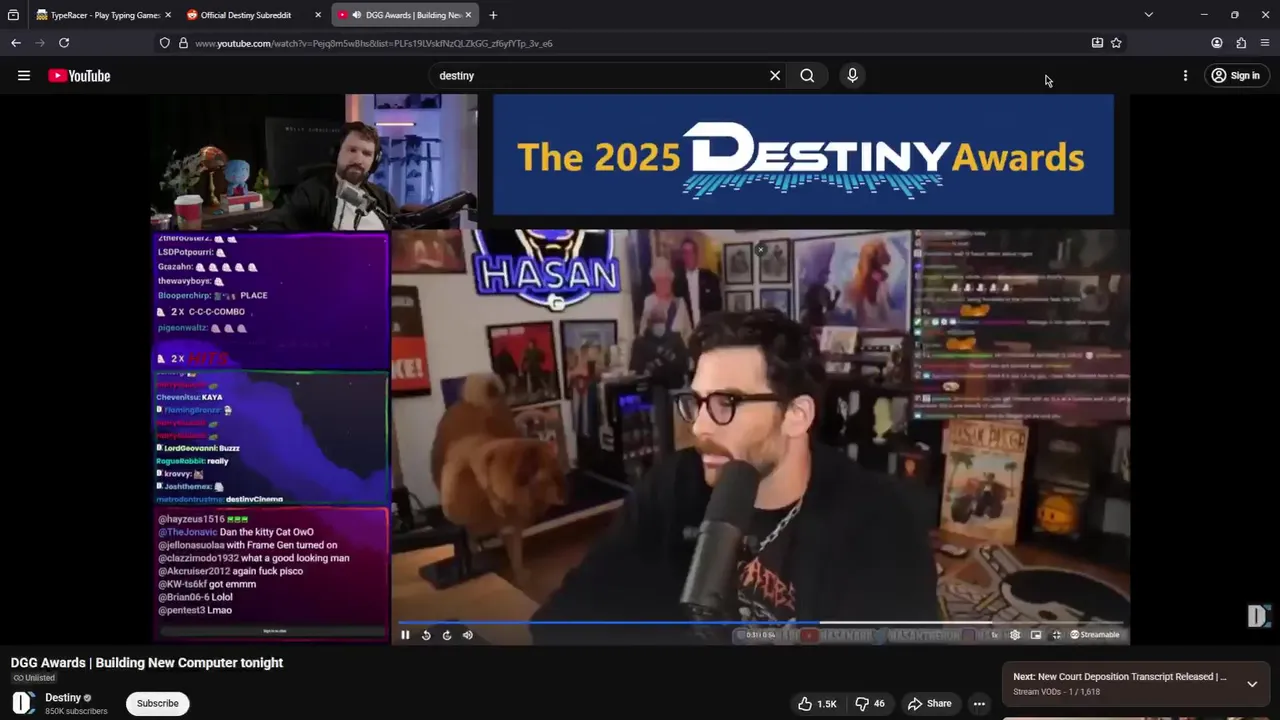1280x720 pixels.
Task: Open the YouTube guide hamburger menu
Action: 24,76
